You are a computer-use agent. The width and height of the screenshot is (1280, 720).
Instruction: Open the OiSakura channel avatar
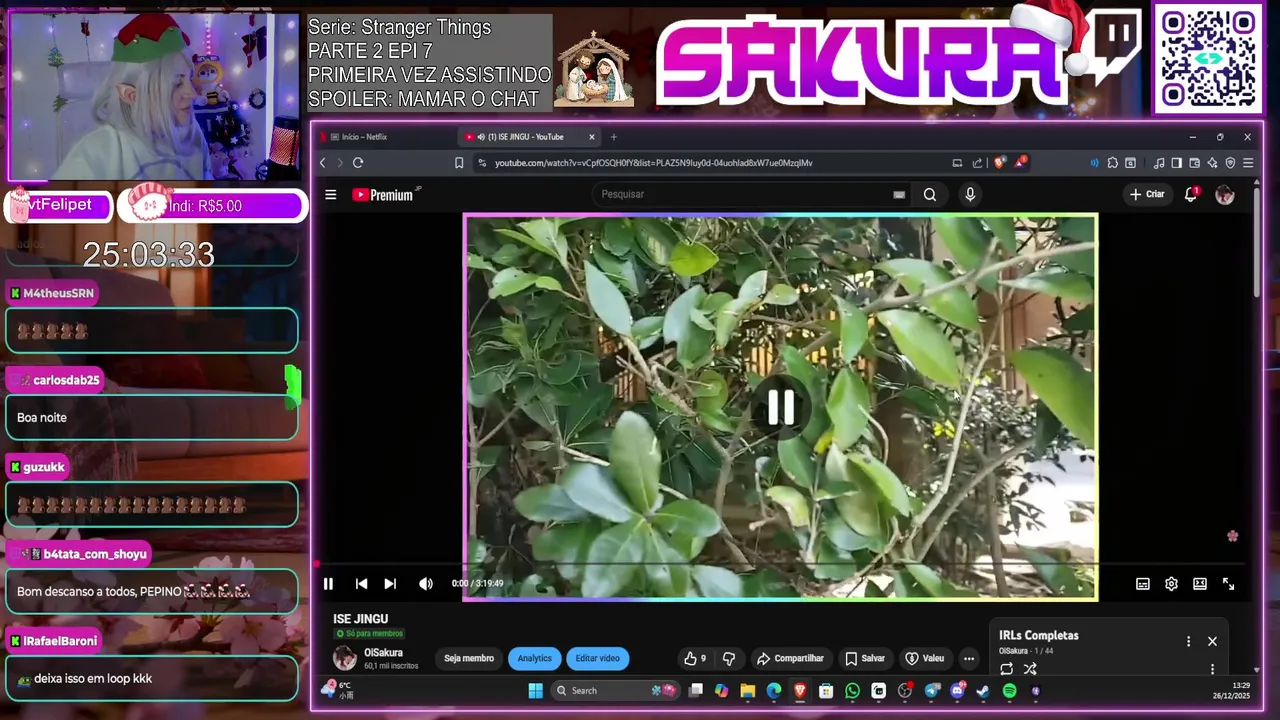(x=345, y=657)
